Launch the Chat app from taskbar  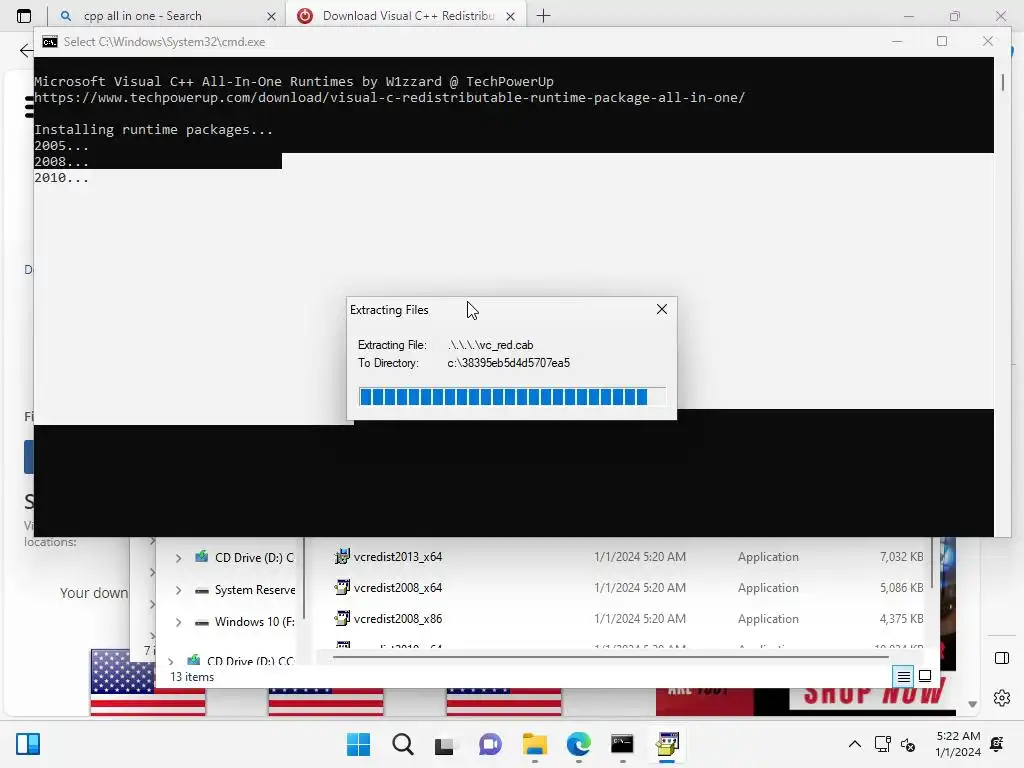pos(490,744)
